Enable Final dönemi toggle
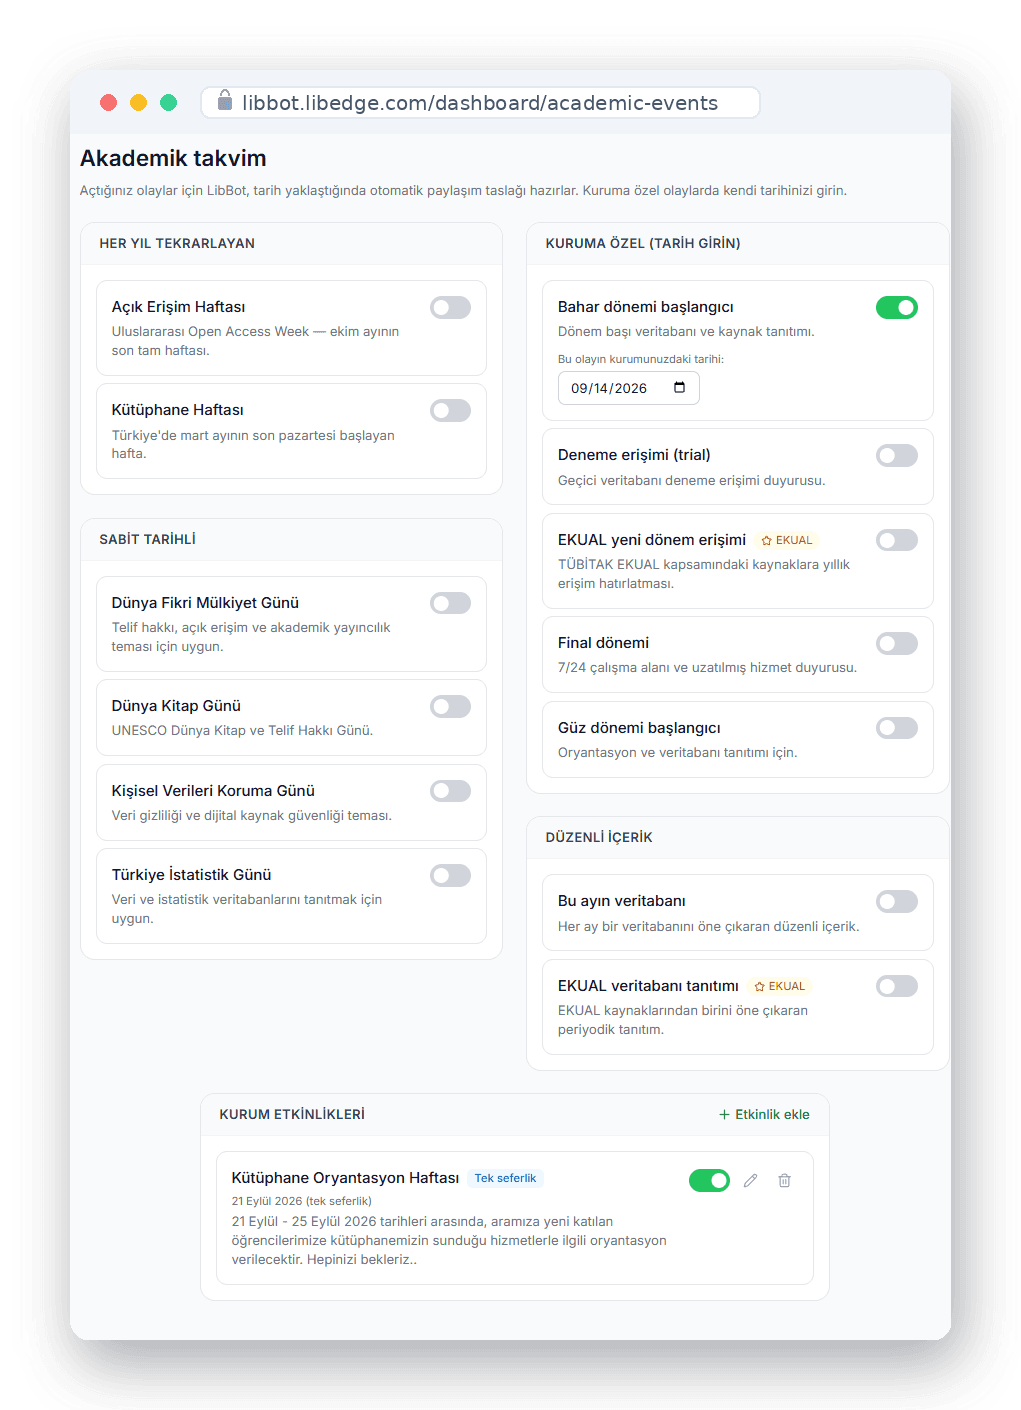Image resolution: width=1021 pixels, height=1410 pixels. 897,643
